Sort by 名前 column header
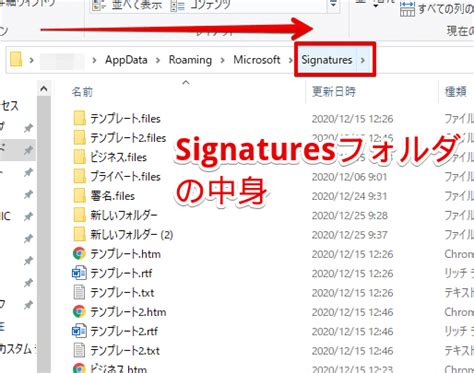 click(x=82, y=91)
